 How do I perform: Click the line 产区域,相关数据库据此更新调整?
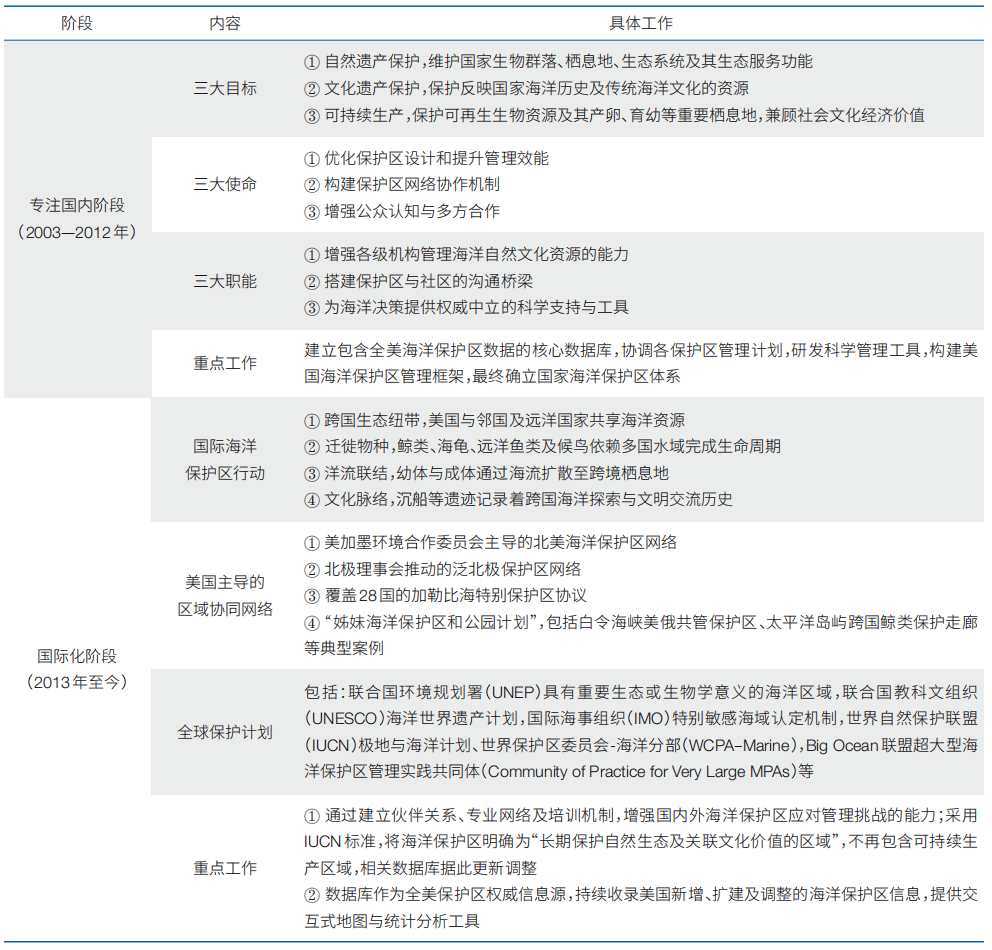420,868
